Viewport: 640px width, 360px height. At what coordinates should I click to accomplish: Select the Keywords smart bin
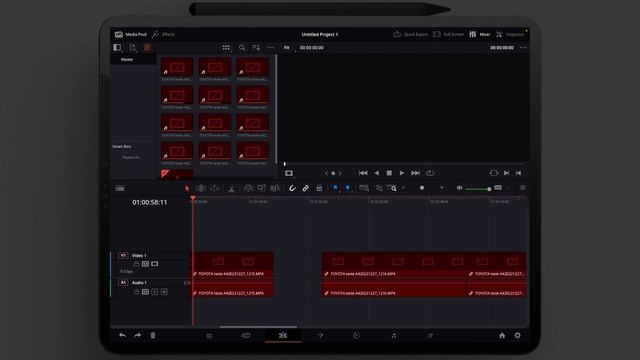(x=131, y=157)
